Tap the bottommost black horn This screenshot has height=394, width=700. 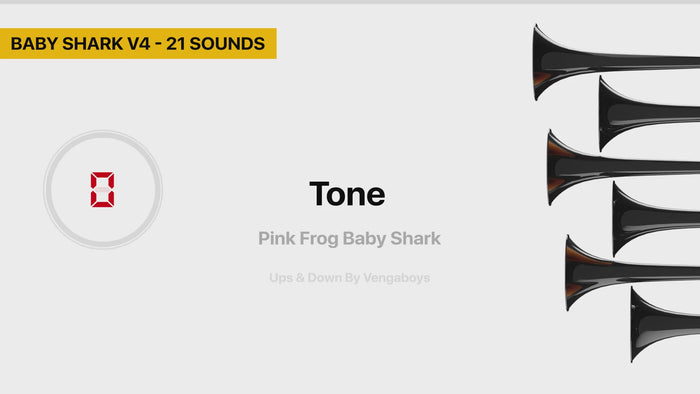(x=665, y=324)
